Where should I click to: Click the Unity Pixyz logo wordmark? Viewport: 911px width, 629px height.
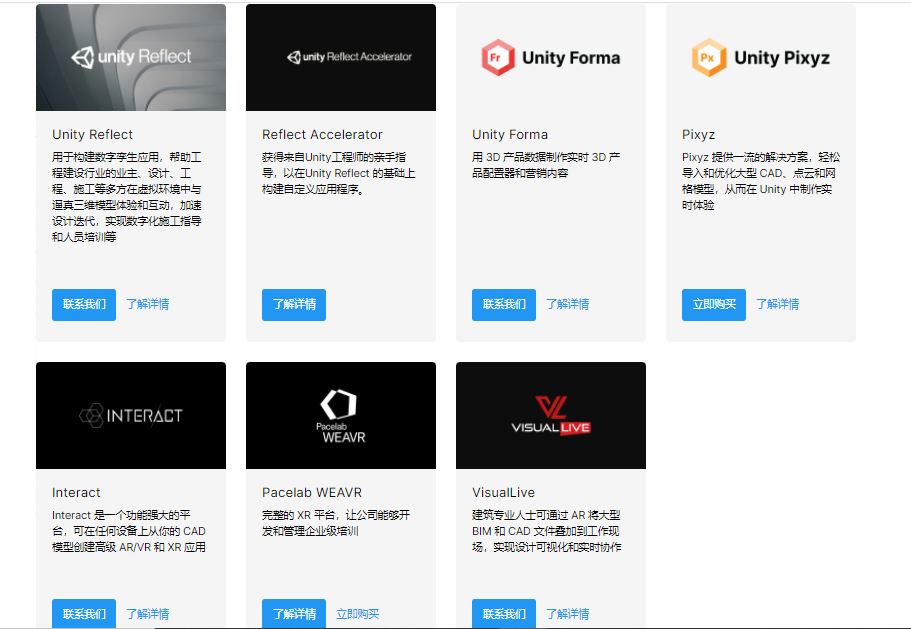pyautogui.click(x=782, y=58)
